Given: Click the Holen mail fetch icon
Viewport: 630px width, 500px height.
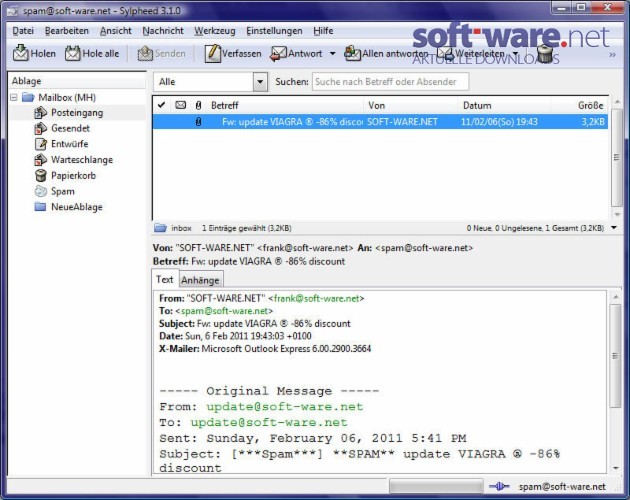Looking at the screenshot, I should click(20, 53).
